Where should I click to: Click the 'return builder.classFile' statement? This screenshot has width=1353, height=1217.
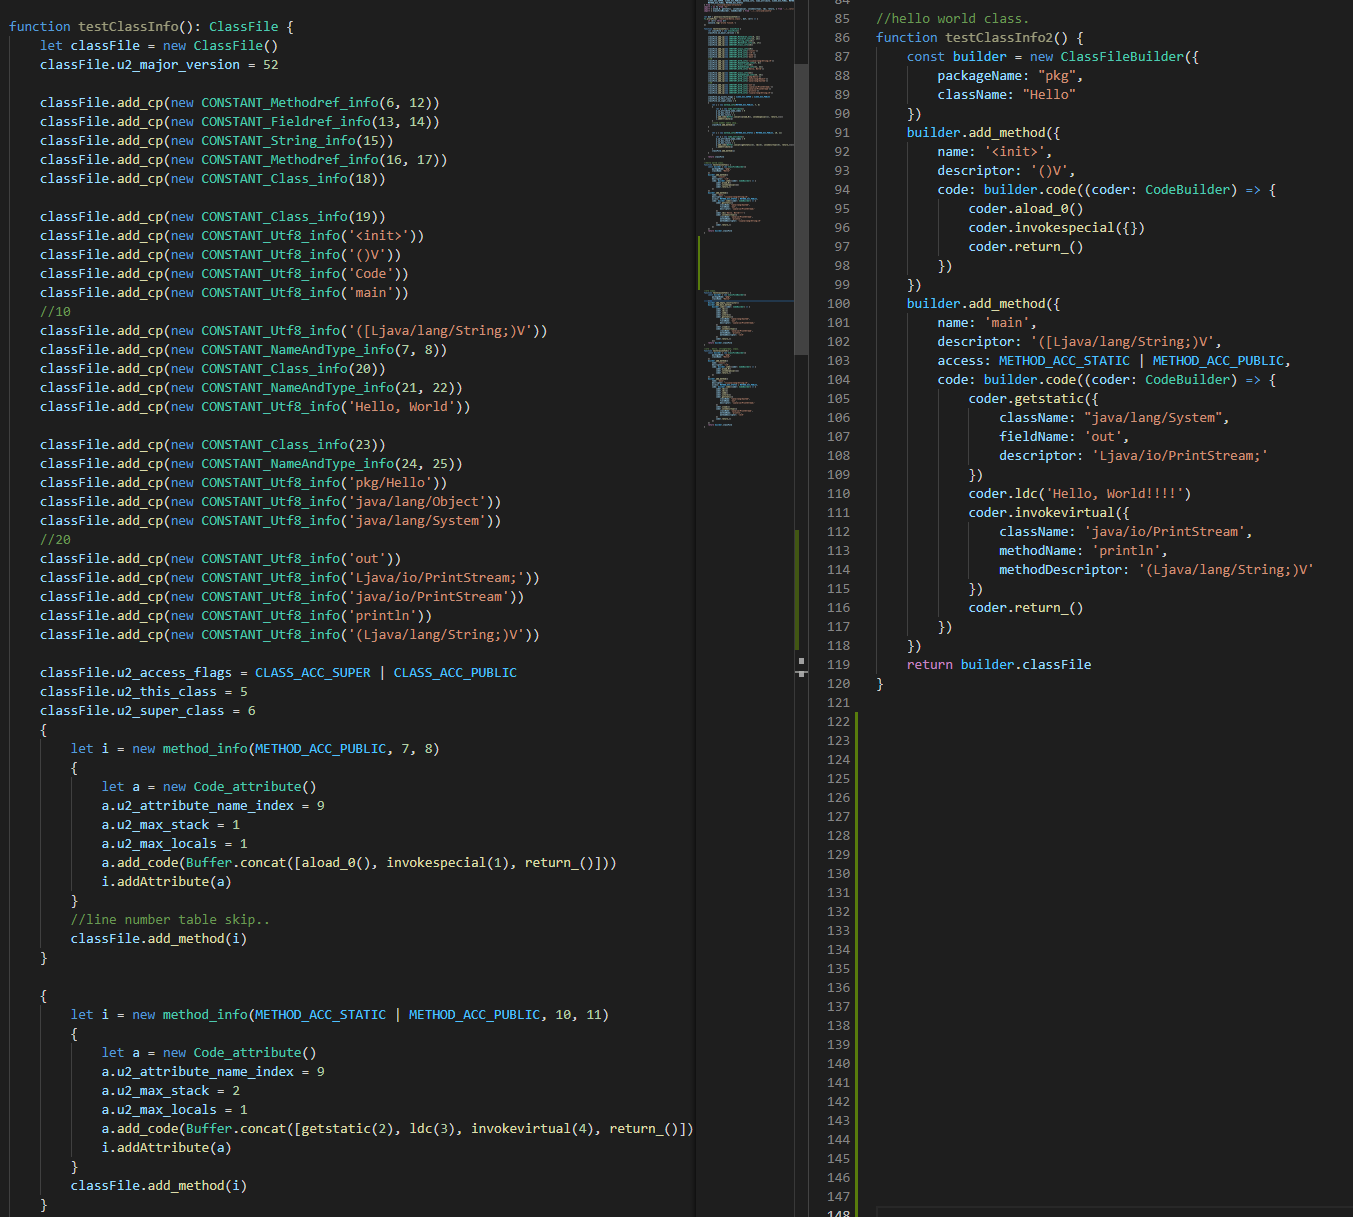[x=999, y=665]
